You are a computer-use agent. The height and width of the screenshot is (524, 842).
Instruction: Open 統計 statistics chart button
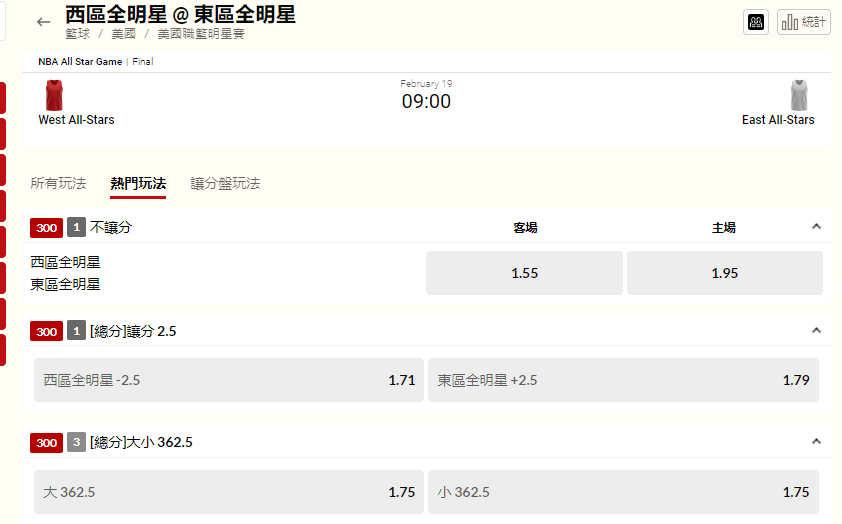803,22
